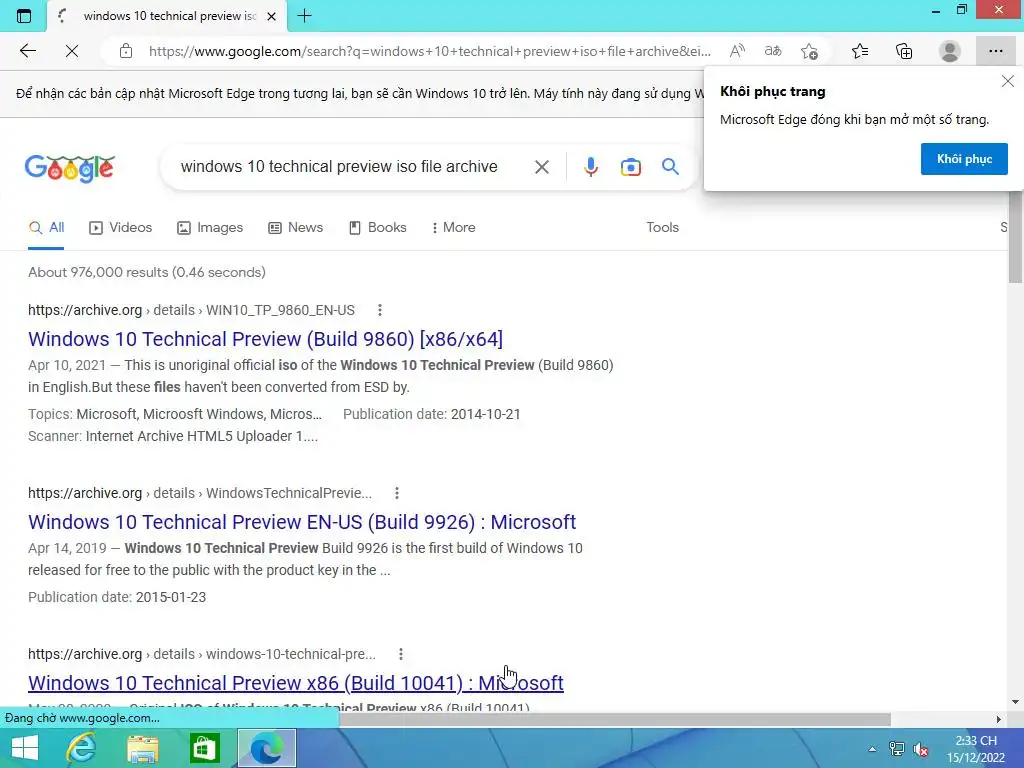1024x768 pixels.
Task: Click "Publication date: 2015-01-23" text
Action: coord(117,597)
